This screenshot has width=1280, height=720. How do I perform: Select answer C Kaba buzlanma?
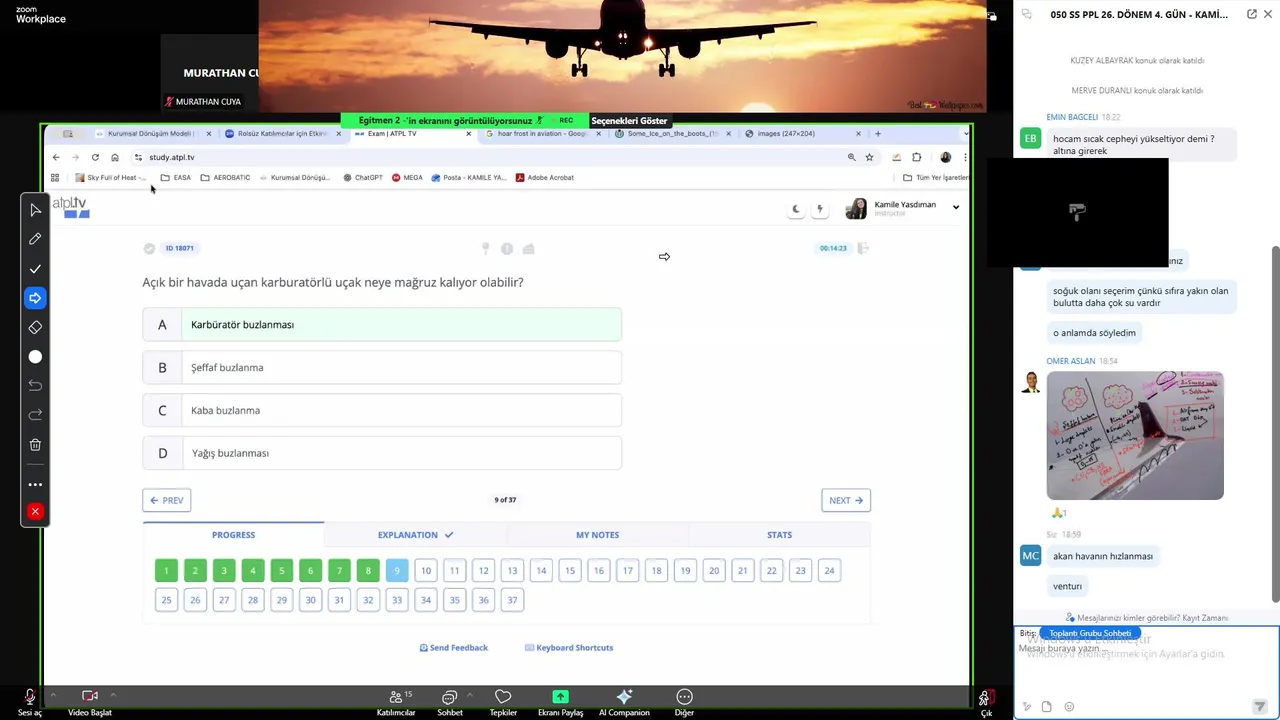(382, 410)
